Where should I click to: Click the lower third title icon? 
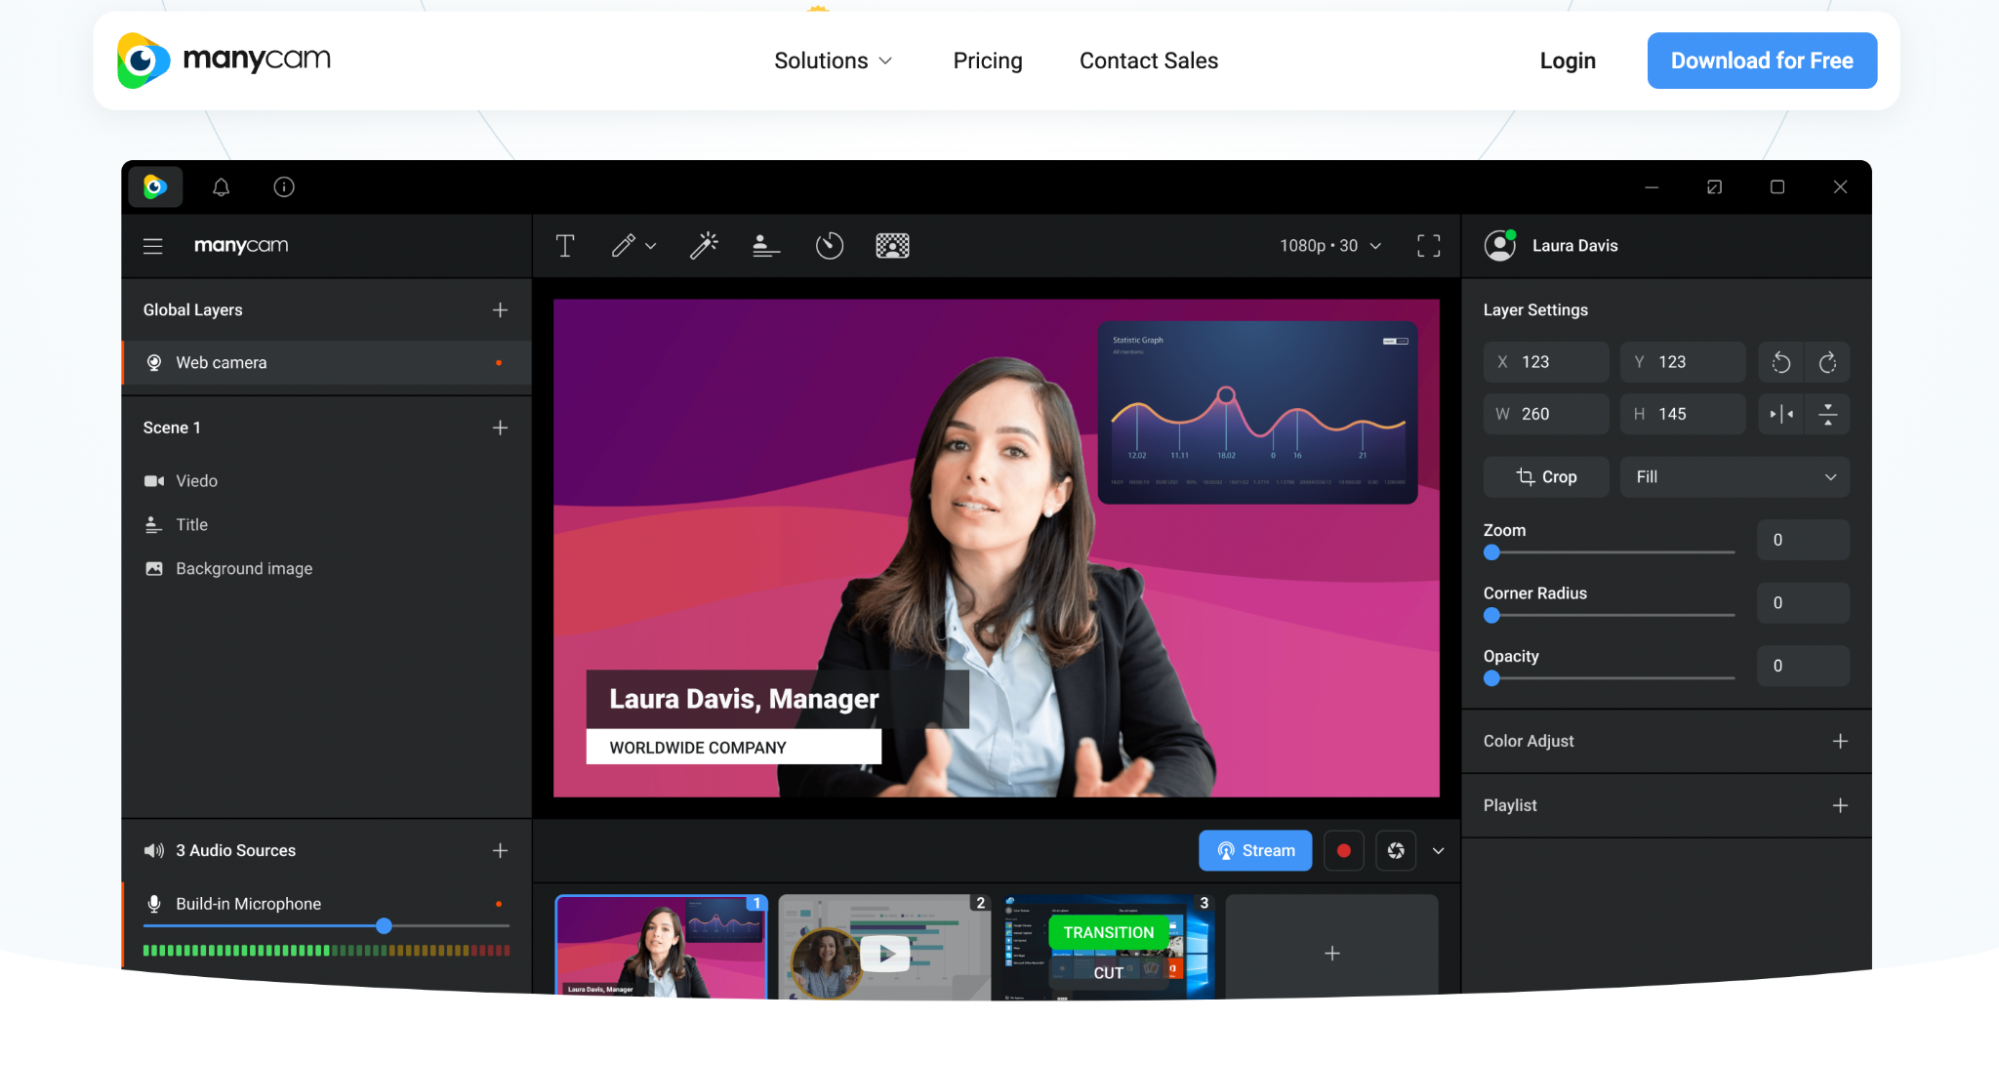[x=766, y=246]
